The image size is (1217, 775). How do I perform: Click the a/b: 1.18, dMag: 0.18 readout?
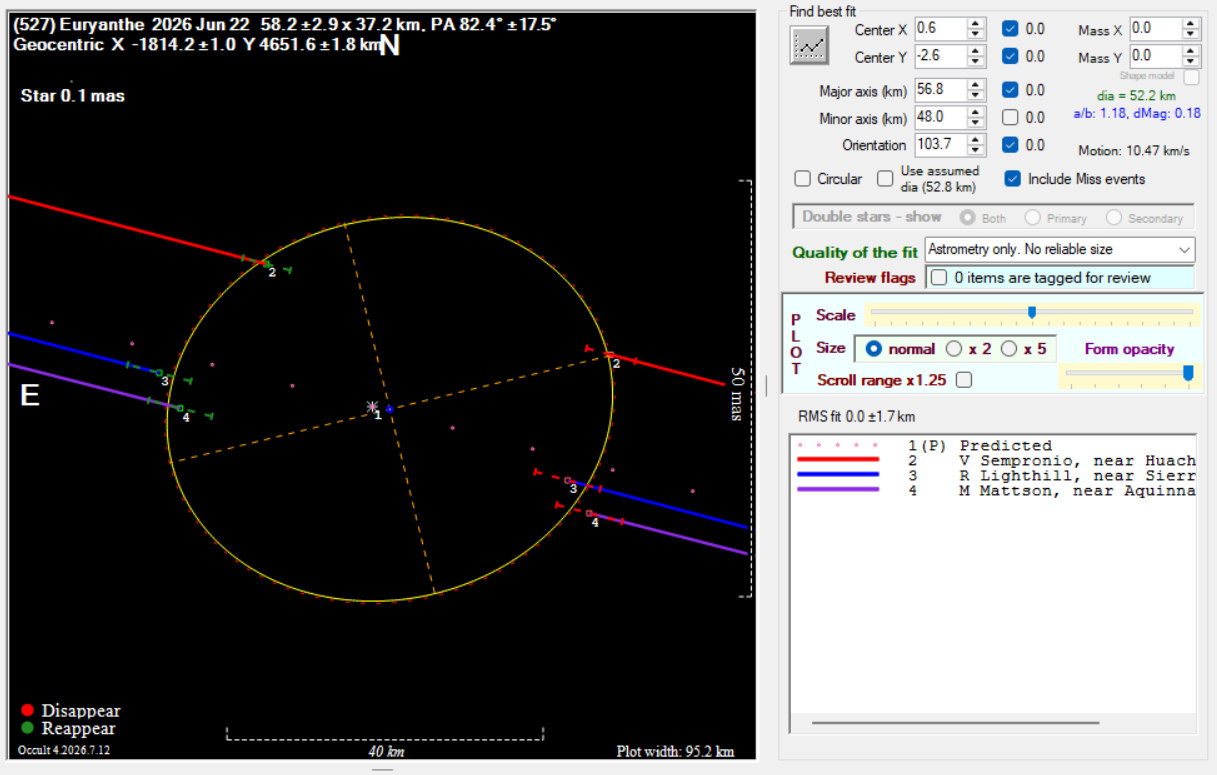[x=1137, y=113]
